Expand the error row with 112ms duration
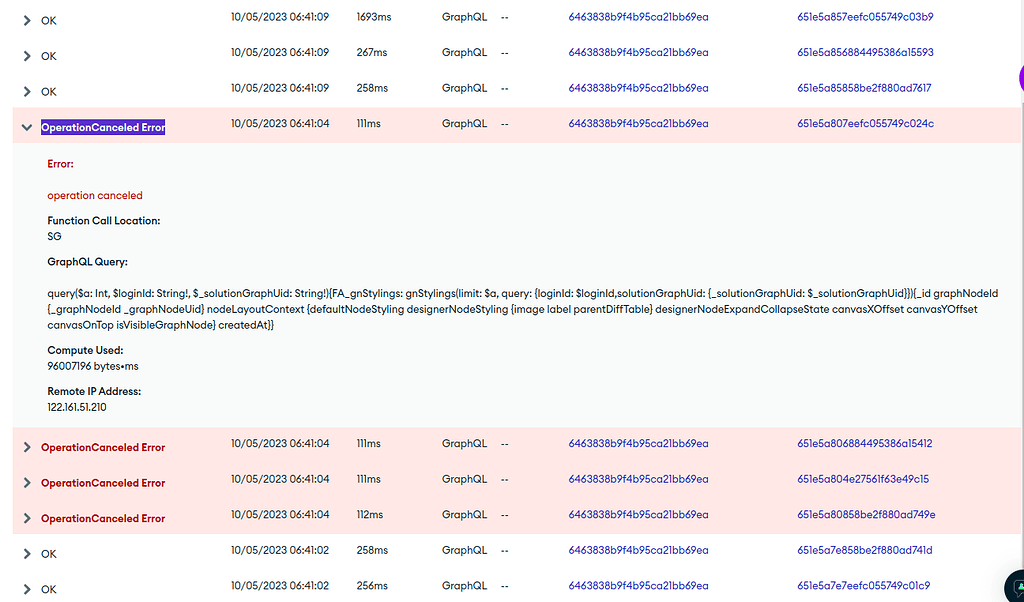 (x=27, y=519)
